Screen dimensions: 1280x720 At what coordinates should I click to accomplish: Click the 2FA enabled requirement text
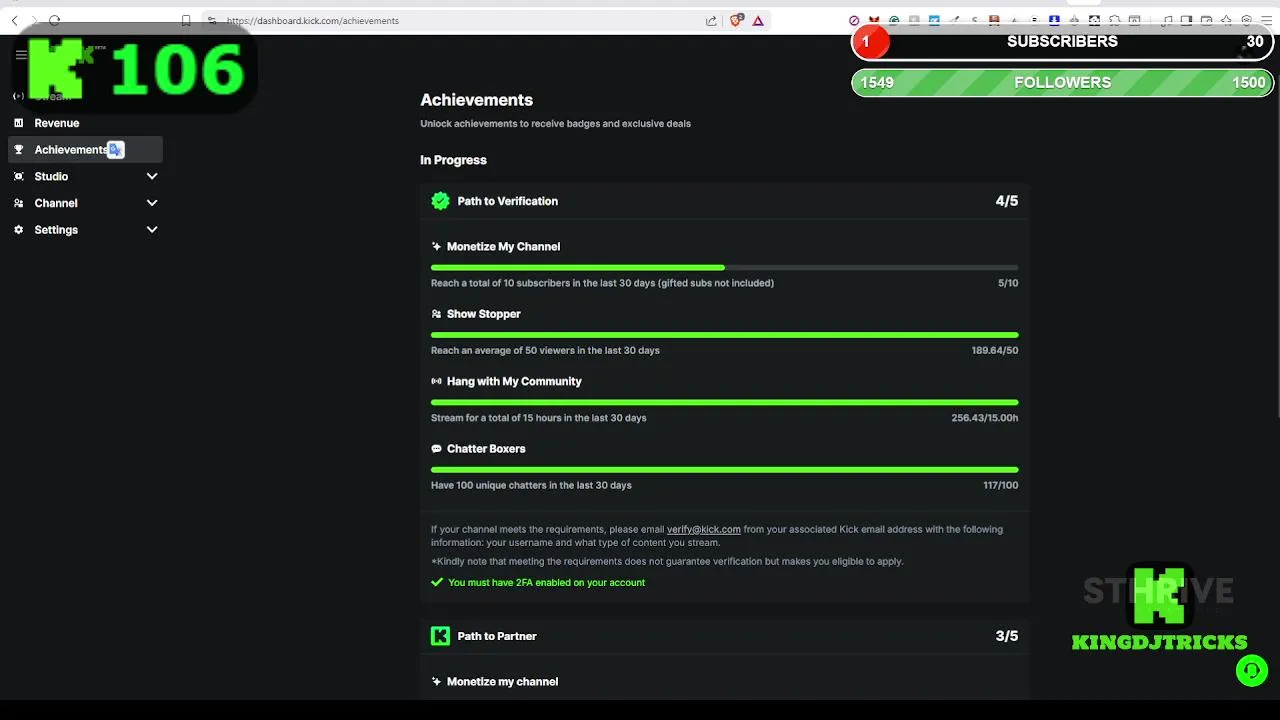547,583
